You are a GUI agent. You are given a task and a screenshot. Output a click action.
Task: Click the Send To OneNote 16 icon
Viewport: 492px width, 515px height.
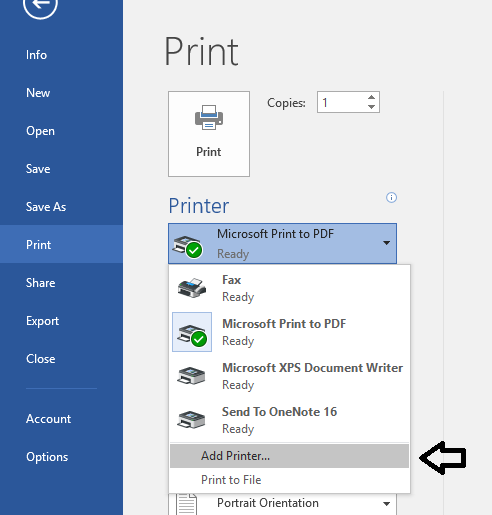(x=191, y=420)
